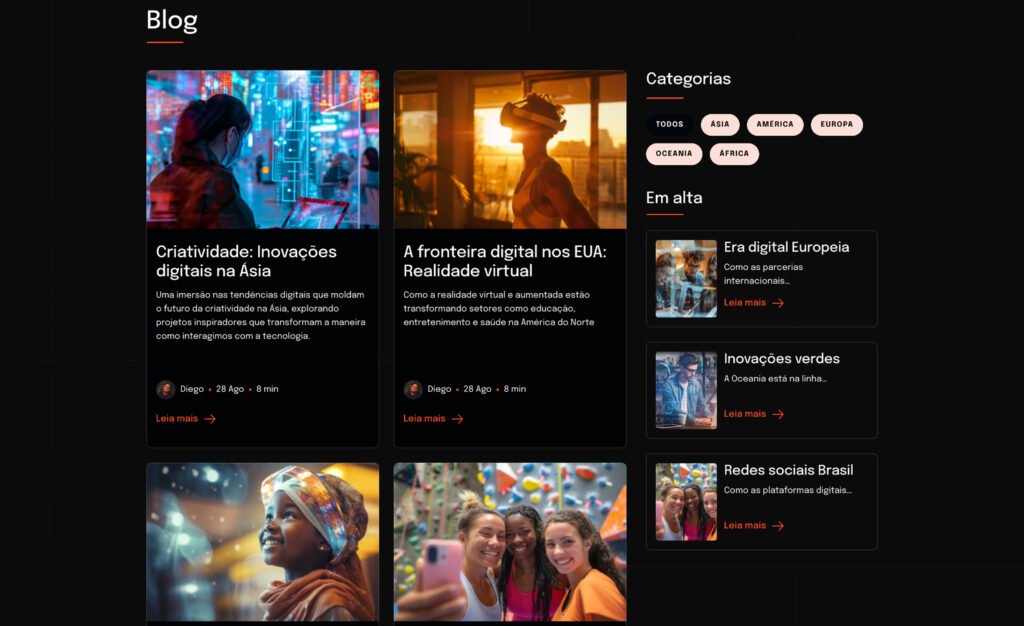Viewport: 1024px width, 626px height.
Task: Open A fronteira digital nos EUA title
Action: click(505, 261)
